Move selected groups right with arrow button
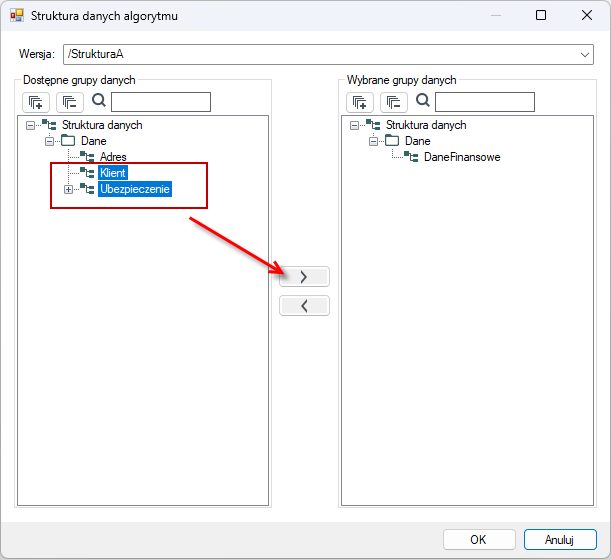 click(x=304, y=277)
